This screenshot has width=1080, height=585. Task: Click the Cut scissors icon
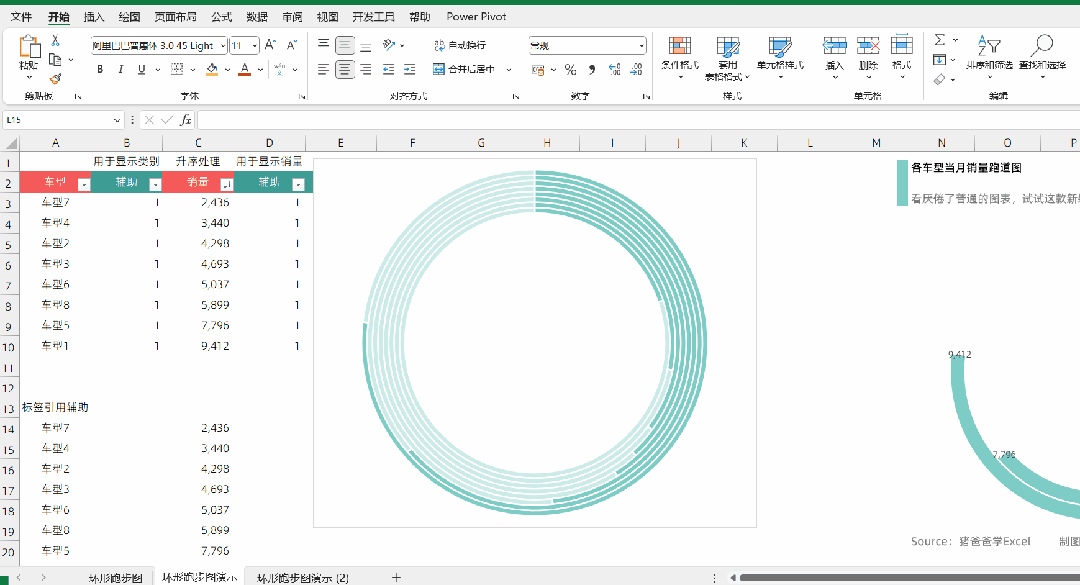(56, 41)
